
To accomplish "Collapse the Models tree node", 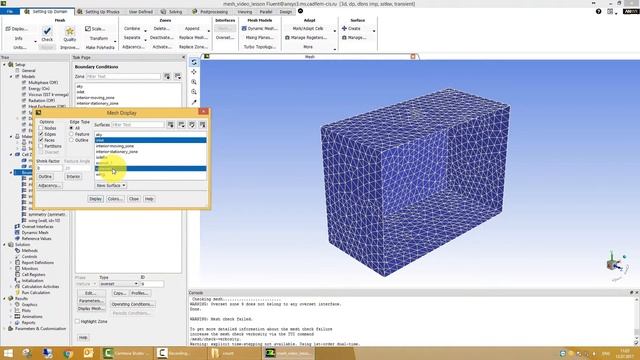I will pyautogui.click(x=11, y=76).
